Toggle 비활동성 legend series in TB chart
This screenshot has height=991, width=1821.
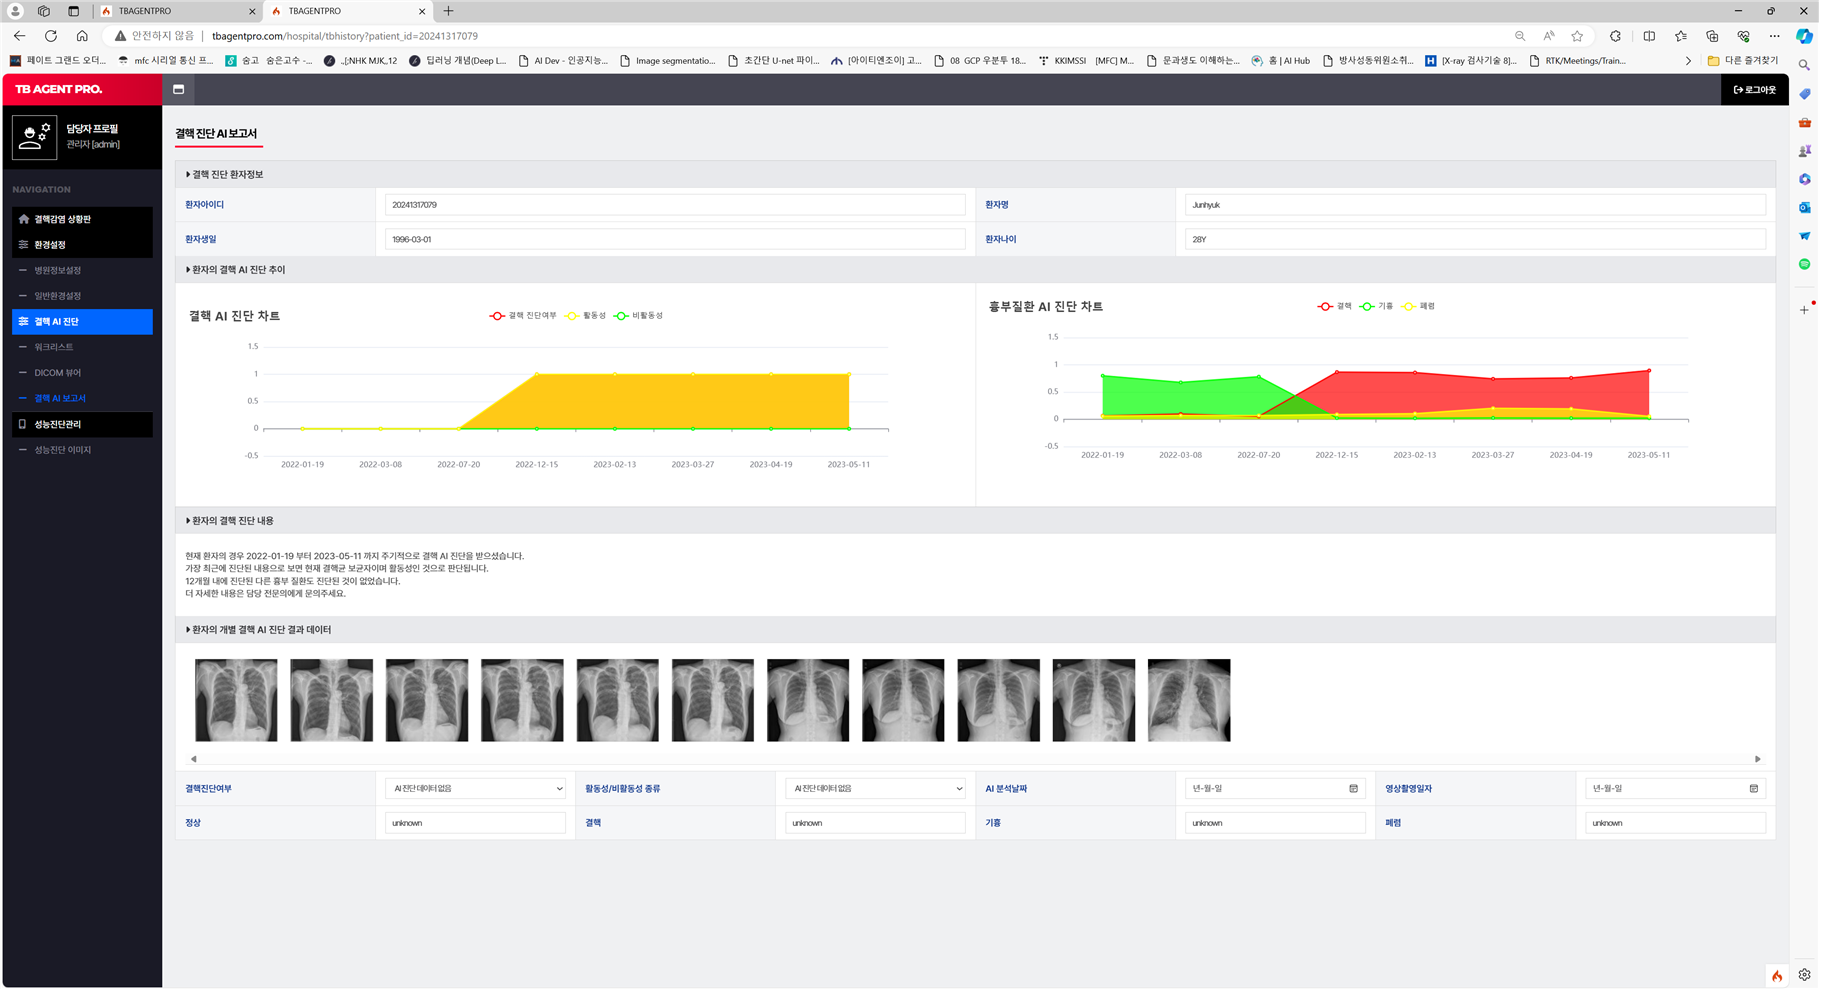tap(639, 316)
